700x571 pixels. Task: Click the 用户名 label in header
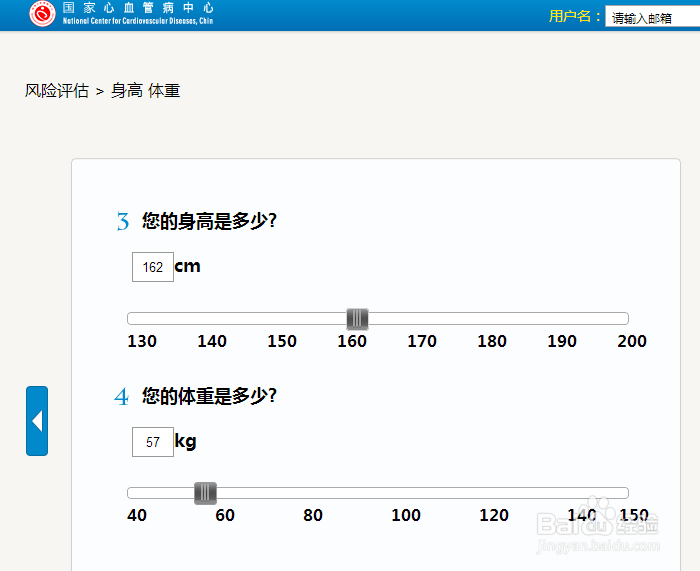coord(575,17)
